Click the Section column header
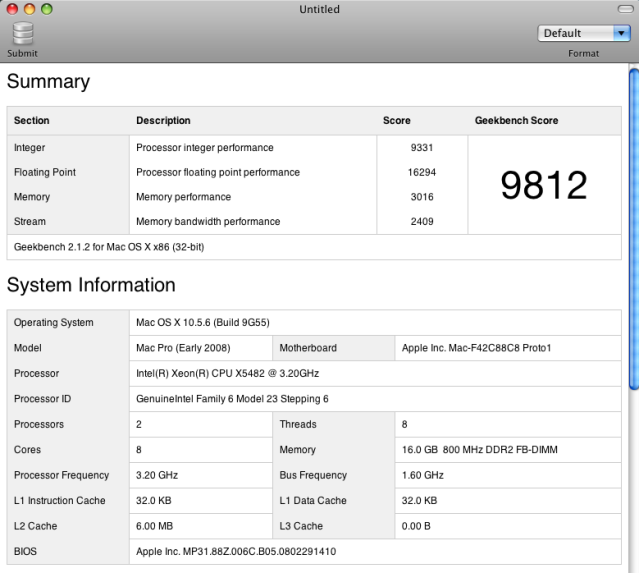639x573 pixels. pyautogui.click(x=31, y=121)
